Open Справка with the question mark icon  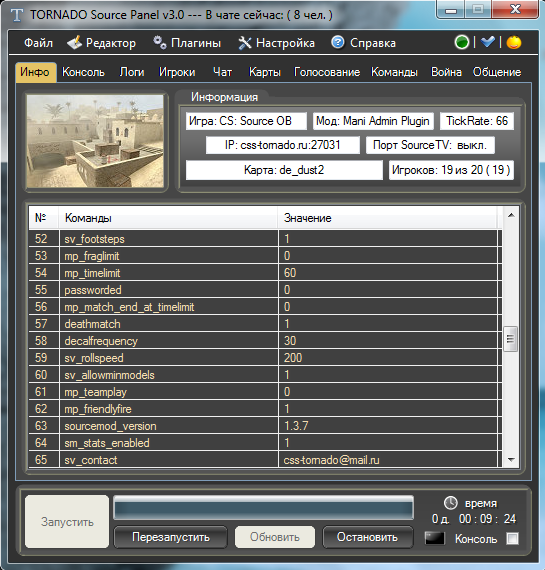tap(363, 43)
